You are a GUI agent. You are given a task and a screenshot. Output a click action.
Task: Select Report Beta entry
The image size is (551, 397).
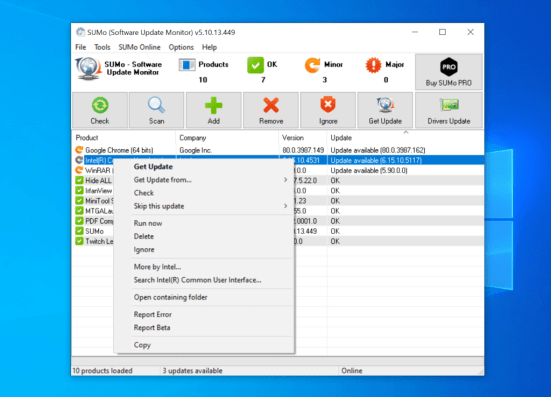tap(205, 327)
